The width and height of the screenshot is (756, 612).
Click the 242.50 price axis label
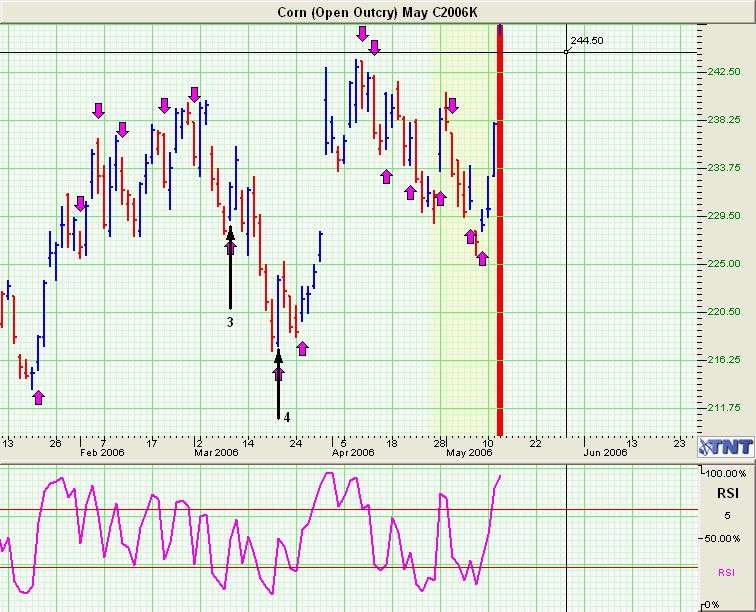pos(723,71)
